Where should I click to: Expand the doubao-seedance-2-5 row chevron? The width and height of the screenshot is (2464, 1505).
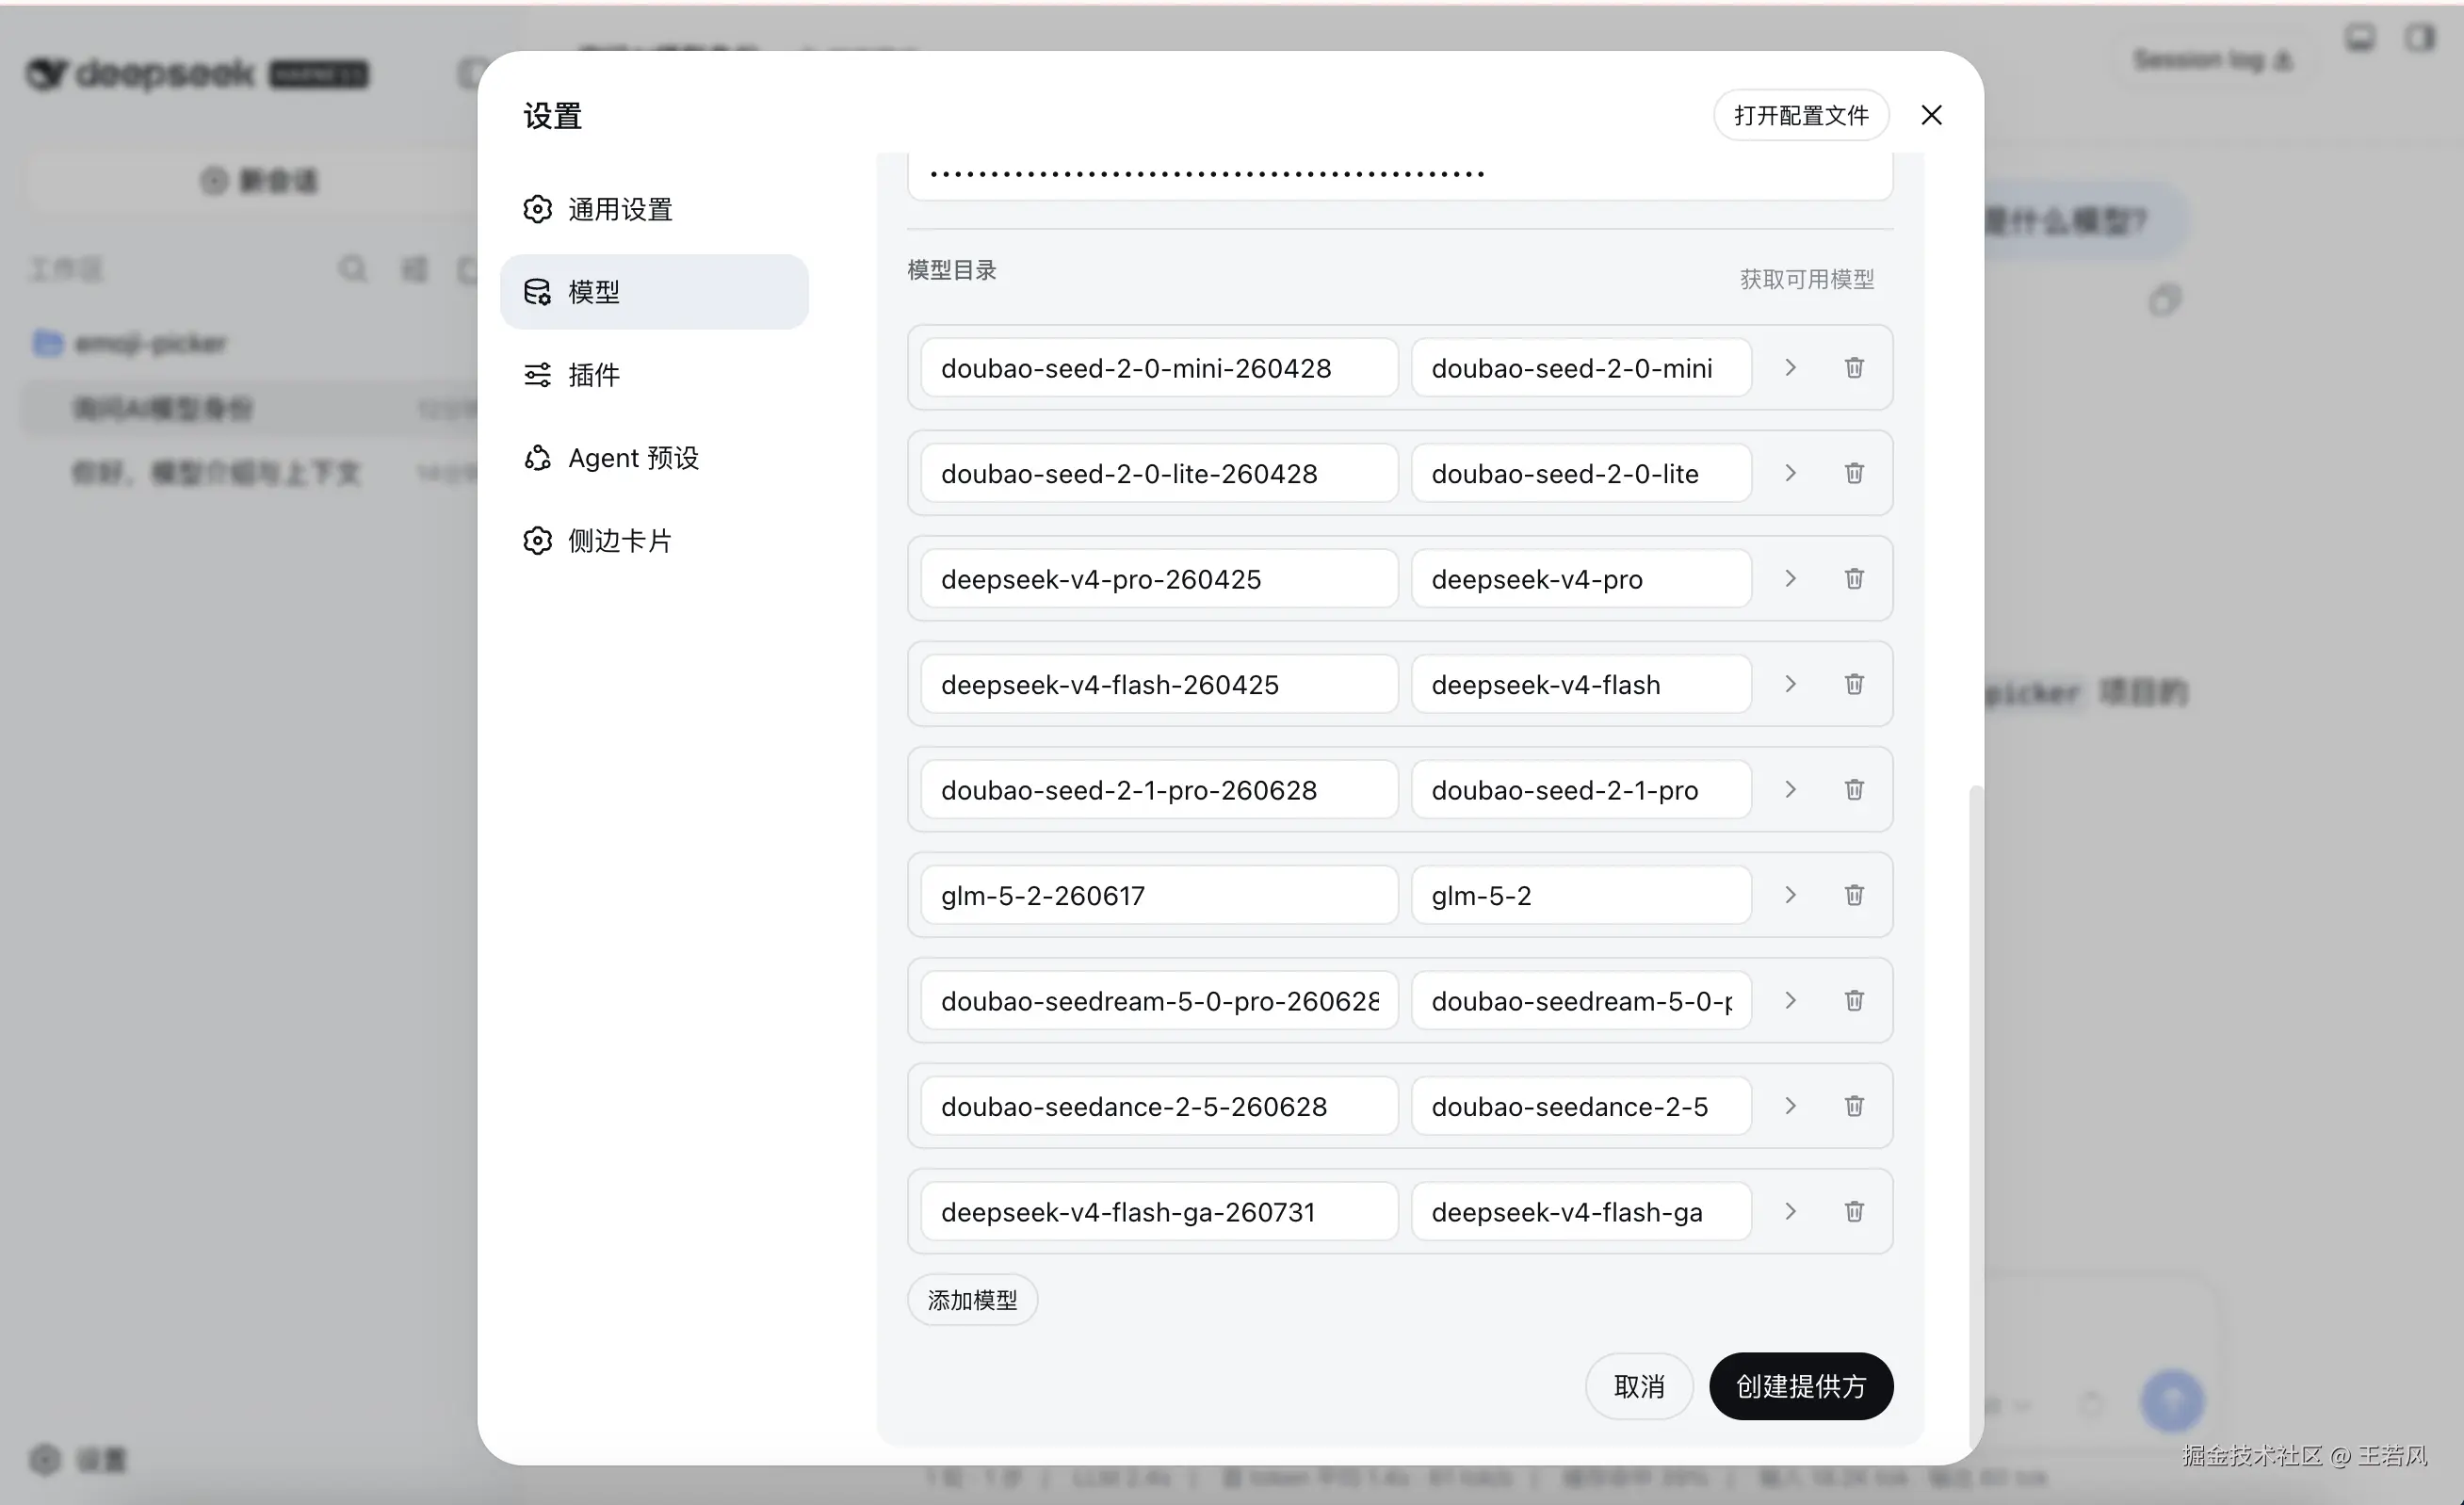coord(1790,1106)
